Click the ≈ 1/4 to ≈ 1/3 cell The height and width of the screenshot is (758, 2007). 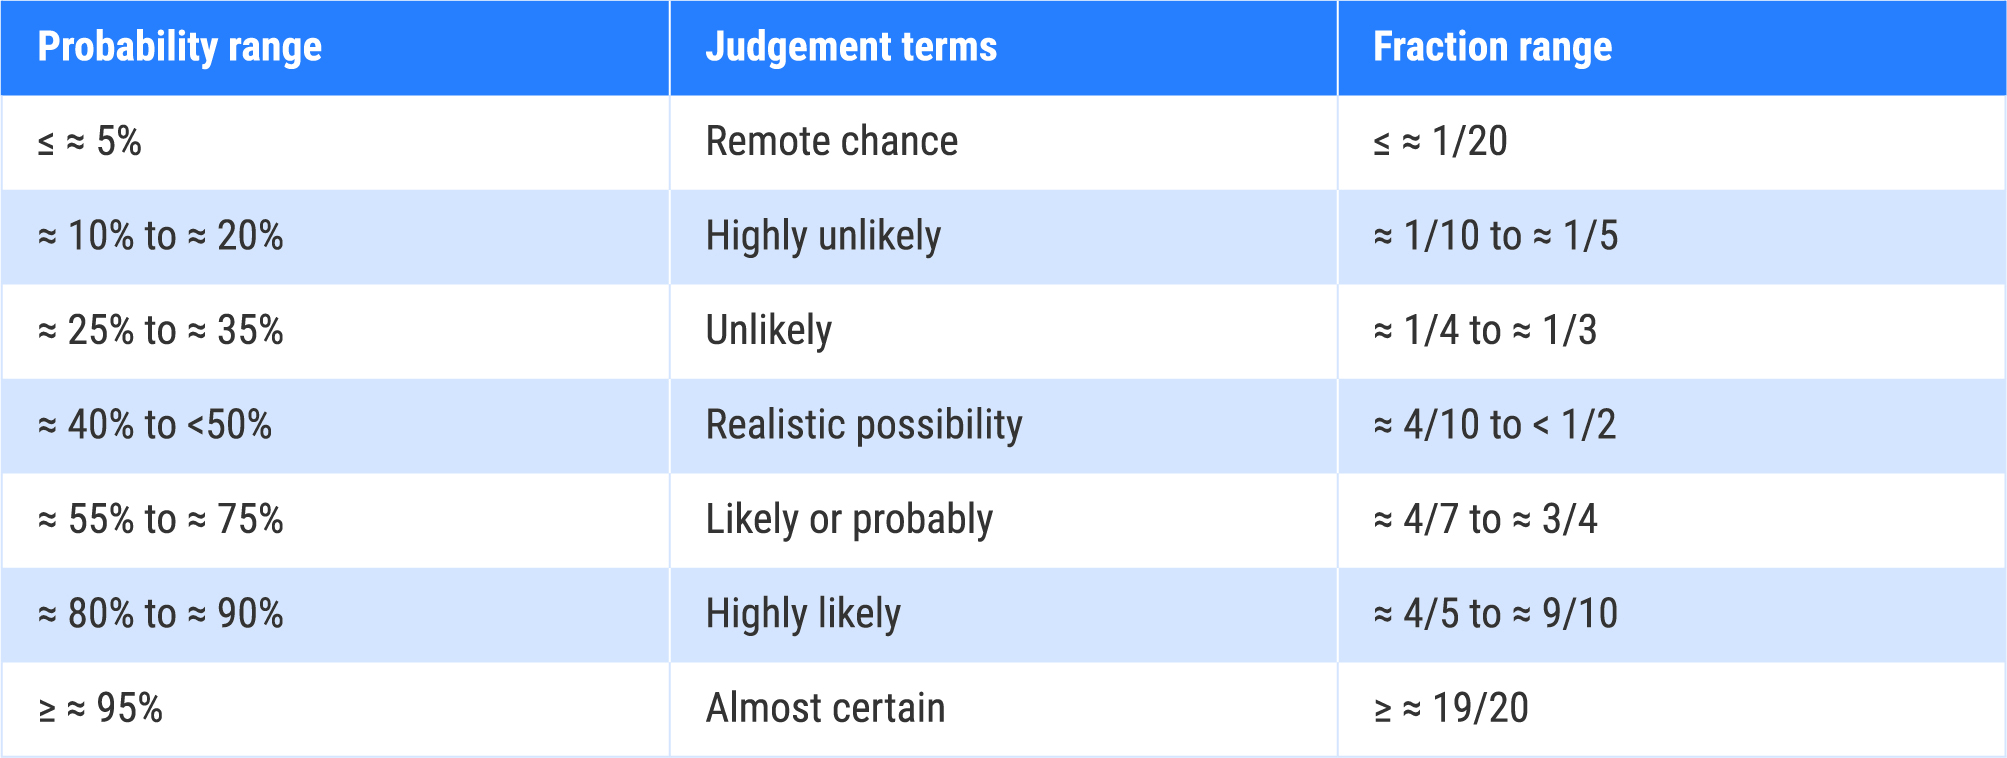coord(1672,331)
